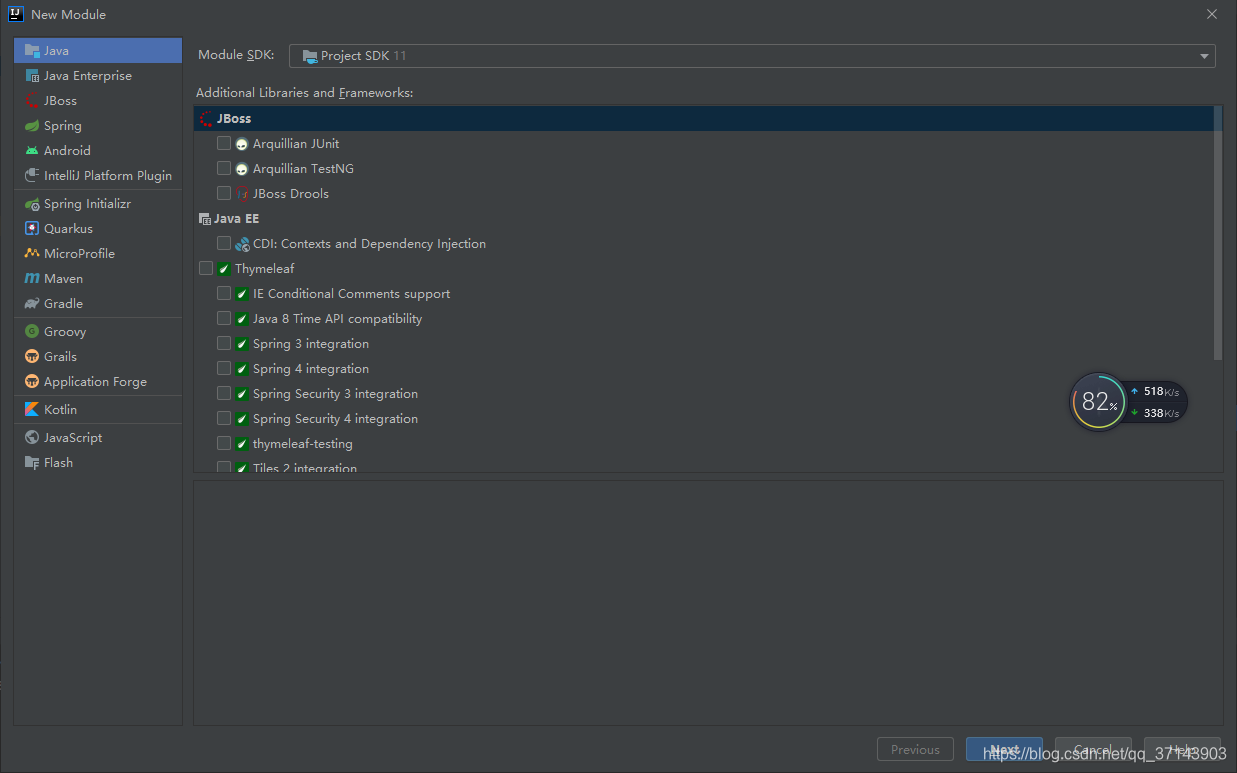Screen dimensions: 1237x773
Task: Click the Application Forge icon
Action: (x=32, y=381)
